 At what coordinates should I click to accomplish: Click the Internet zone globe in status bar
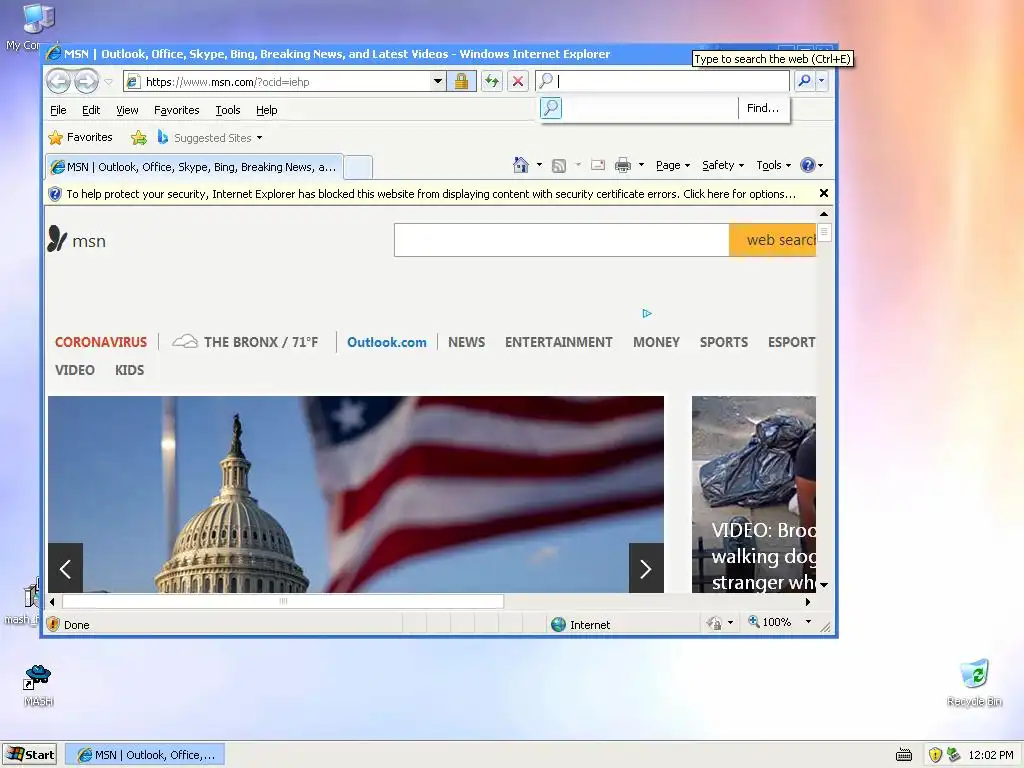pyautogui.click(x=558, y=624)
